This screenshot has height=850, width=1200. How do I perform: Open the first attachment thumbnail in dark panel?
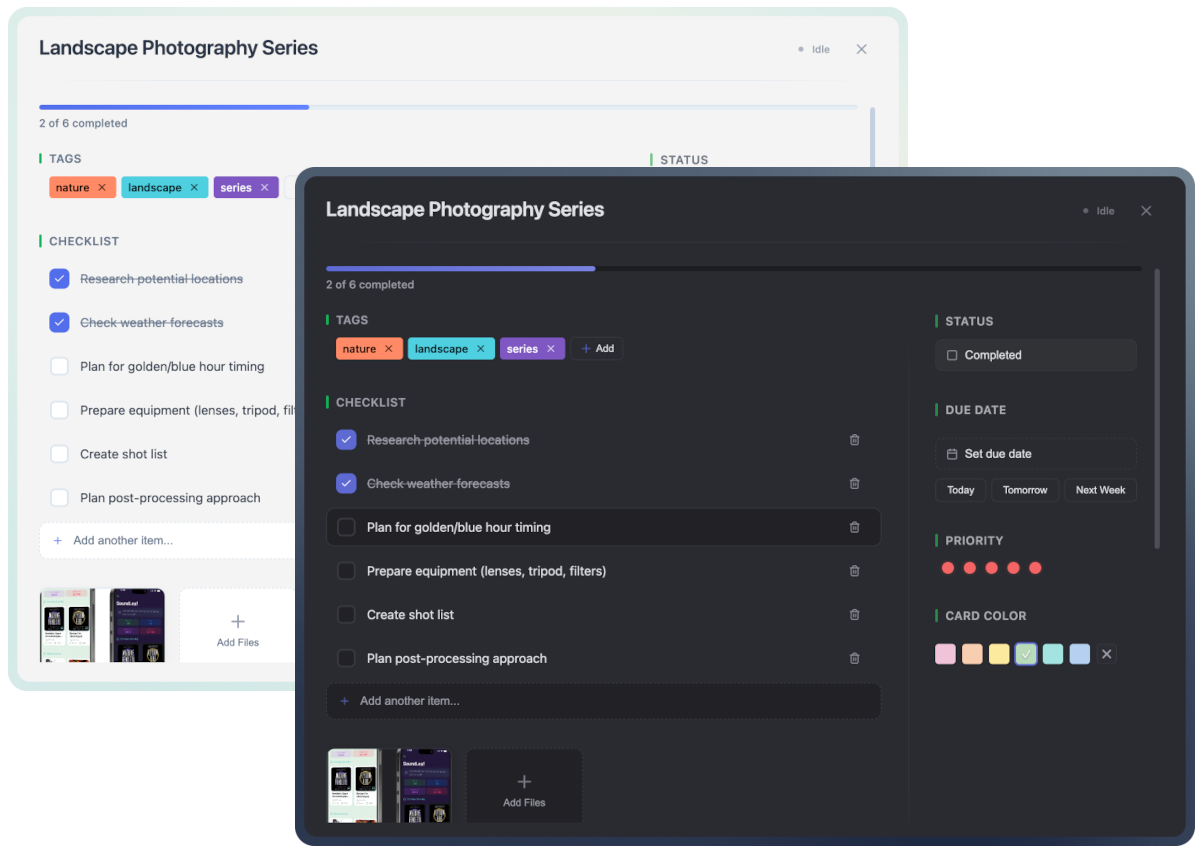point(355,786)
